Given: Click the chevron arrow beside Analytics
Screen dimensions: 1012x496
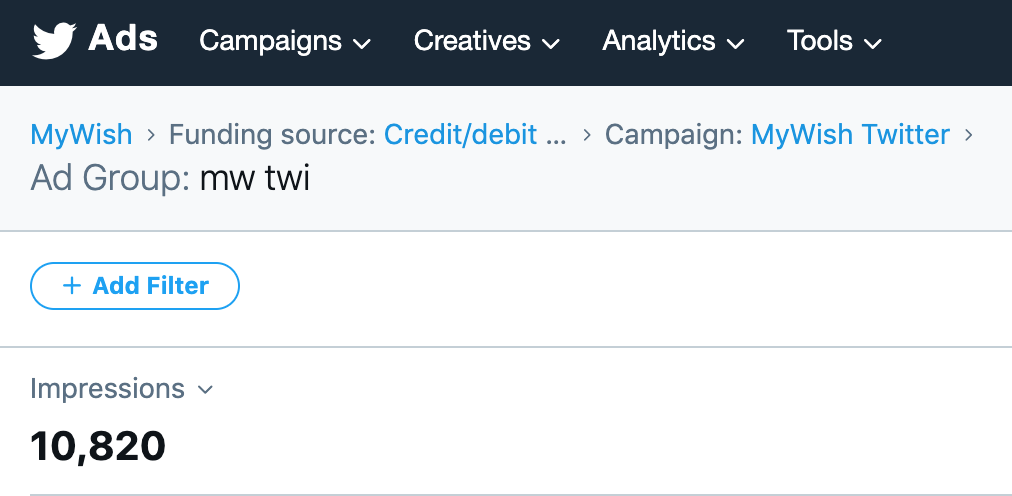Looking at the screenshot, I should tap(735, 43).
